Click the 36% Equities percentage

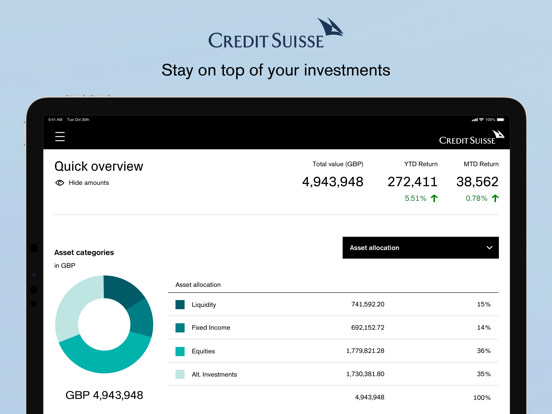484,351
